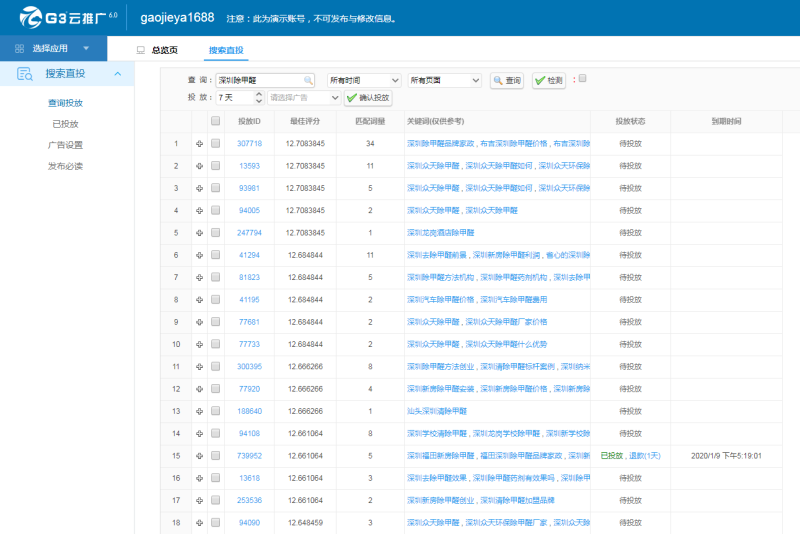
Task: Increase the 7天 spinner value
Action: (259, 94)
